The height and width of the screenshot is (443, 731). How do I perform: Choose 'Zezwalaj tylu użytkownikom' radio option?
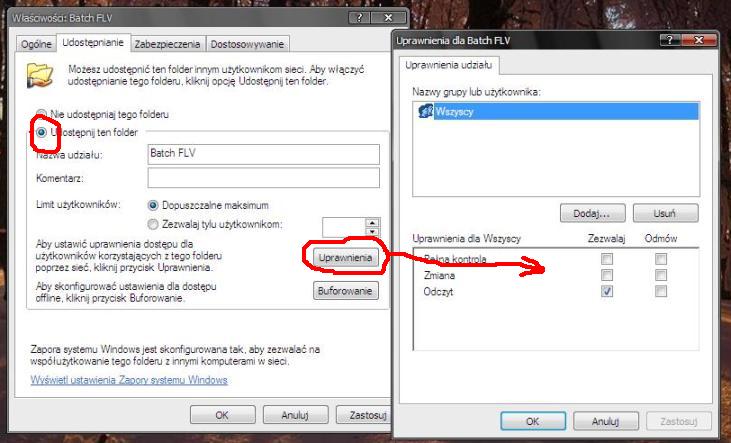pyautogui.click(x=152, y=224)
